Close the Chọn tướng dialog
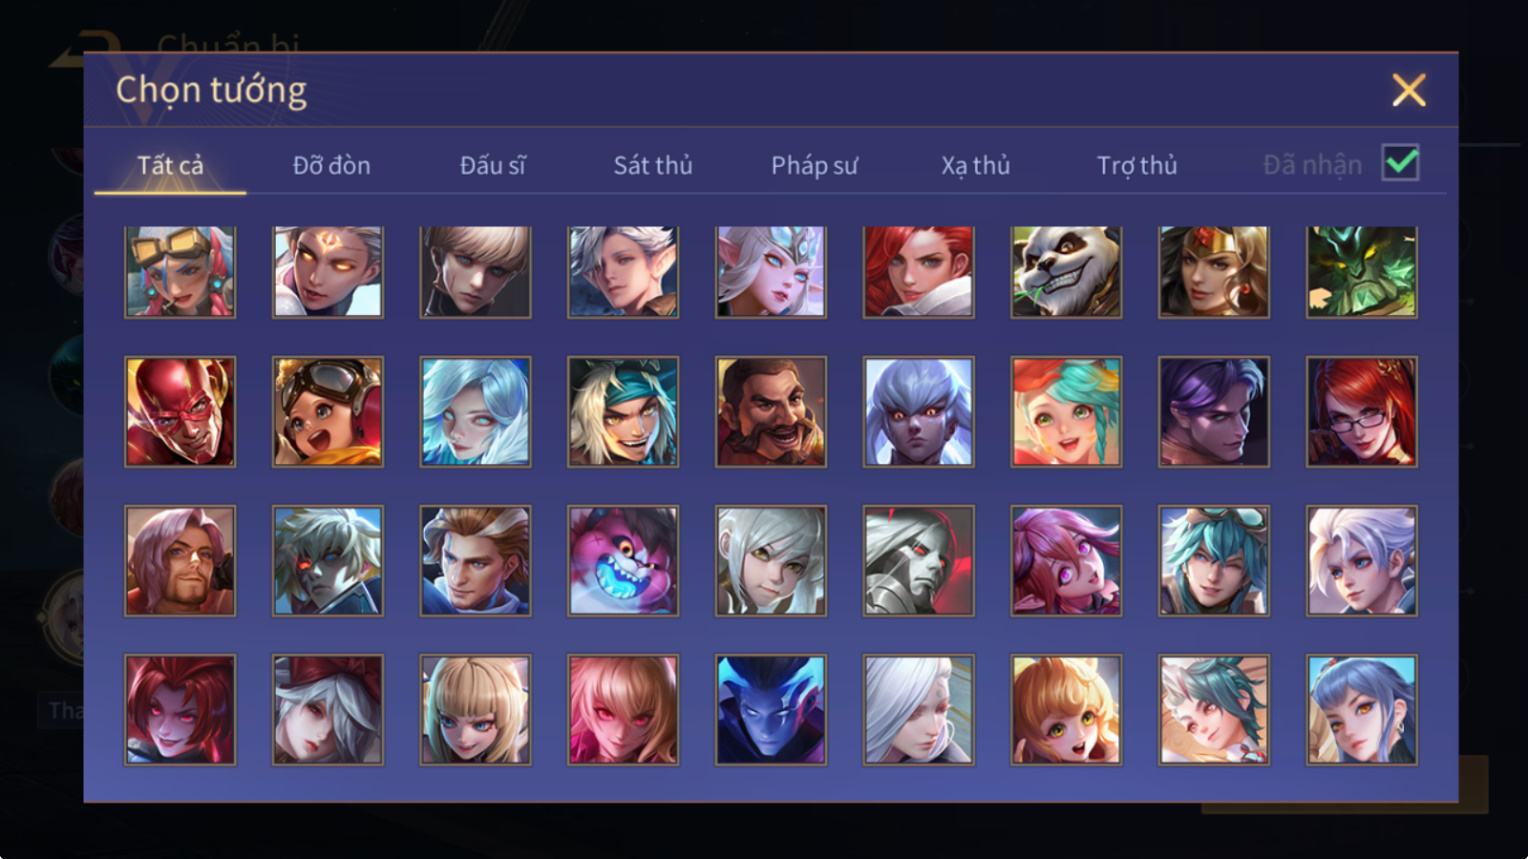Viewport: 1528px width, 859px height. [x=1409, y=91]
